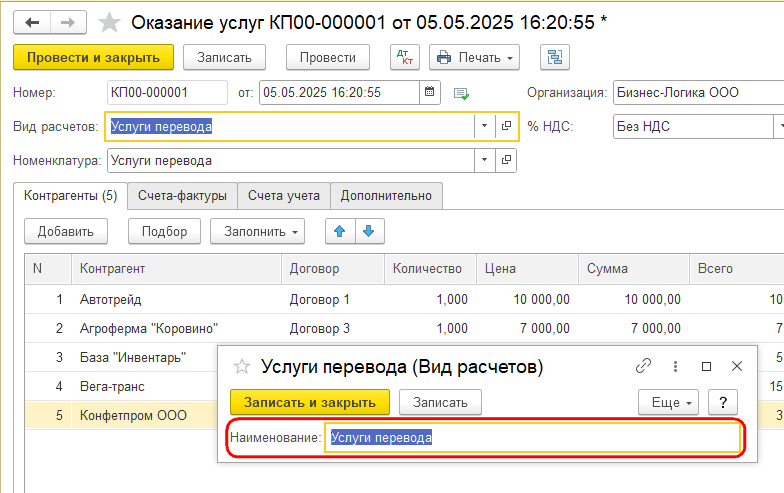Click the Вид расчетов input field

tap(290, 126)
